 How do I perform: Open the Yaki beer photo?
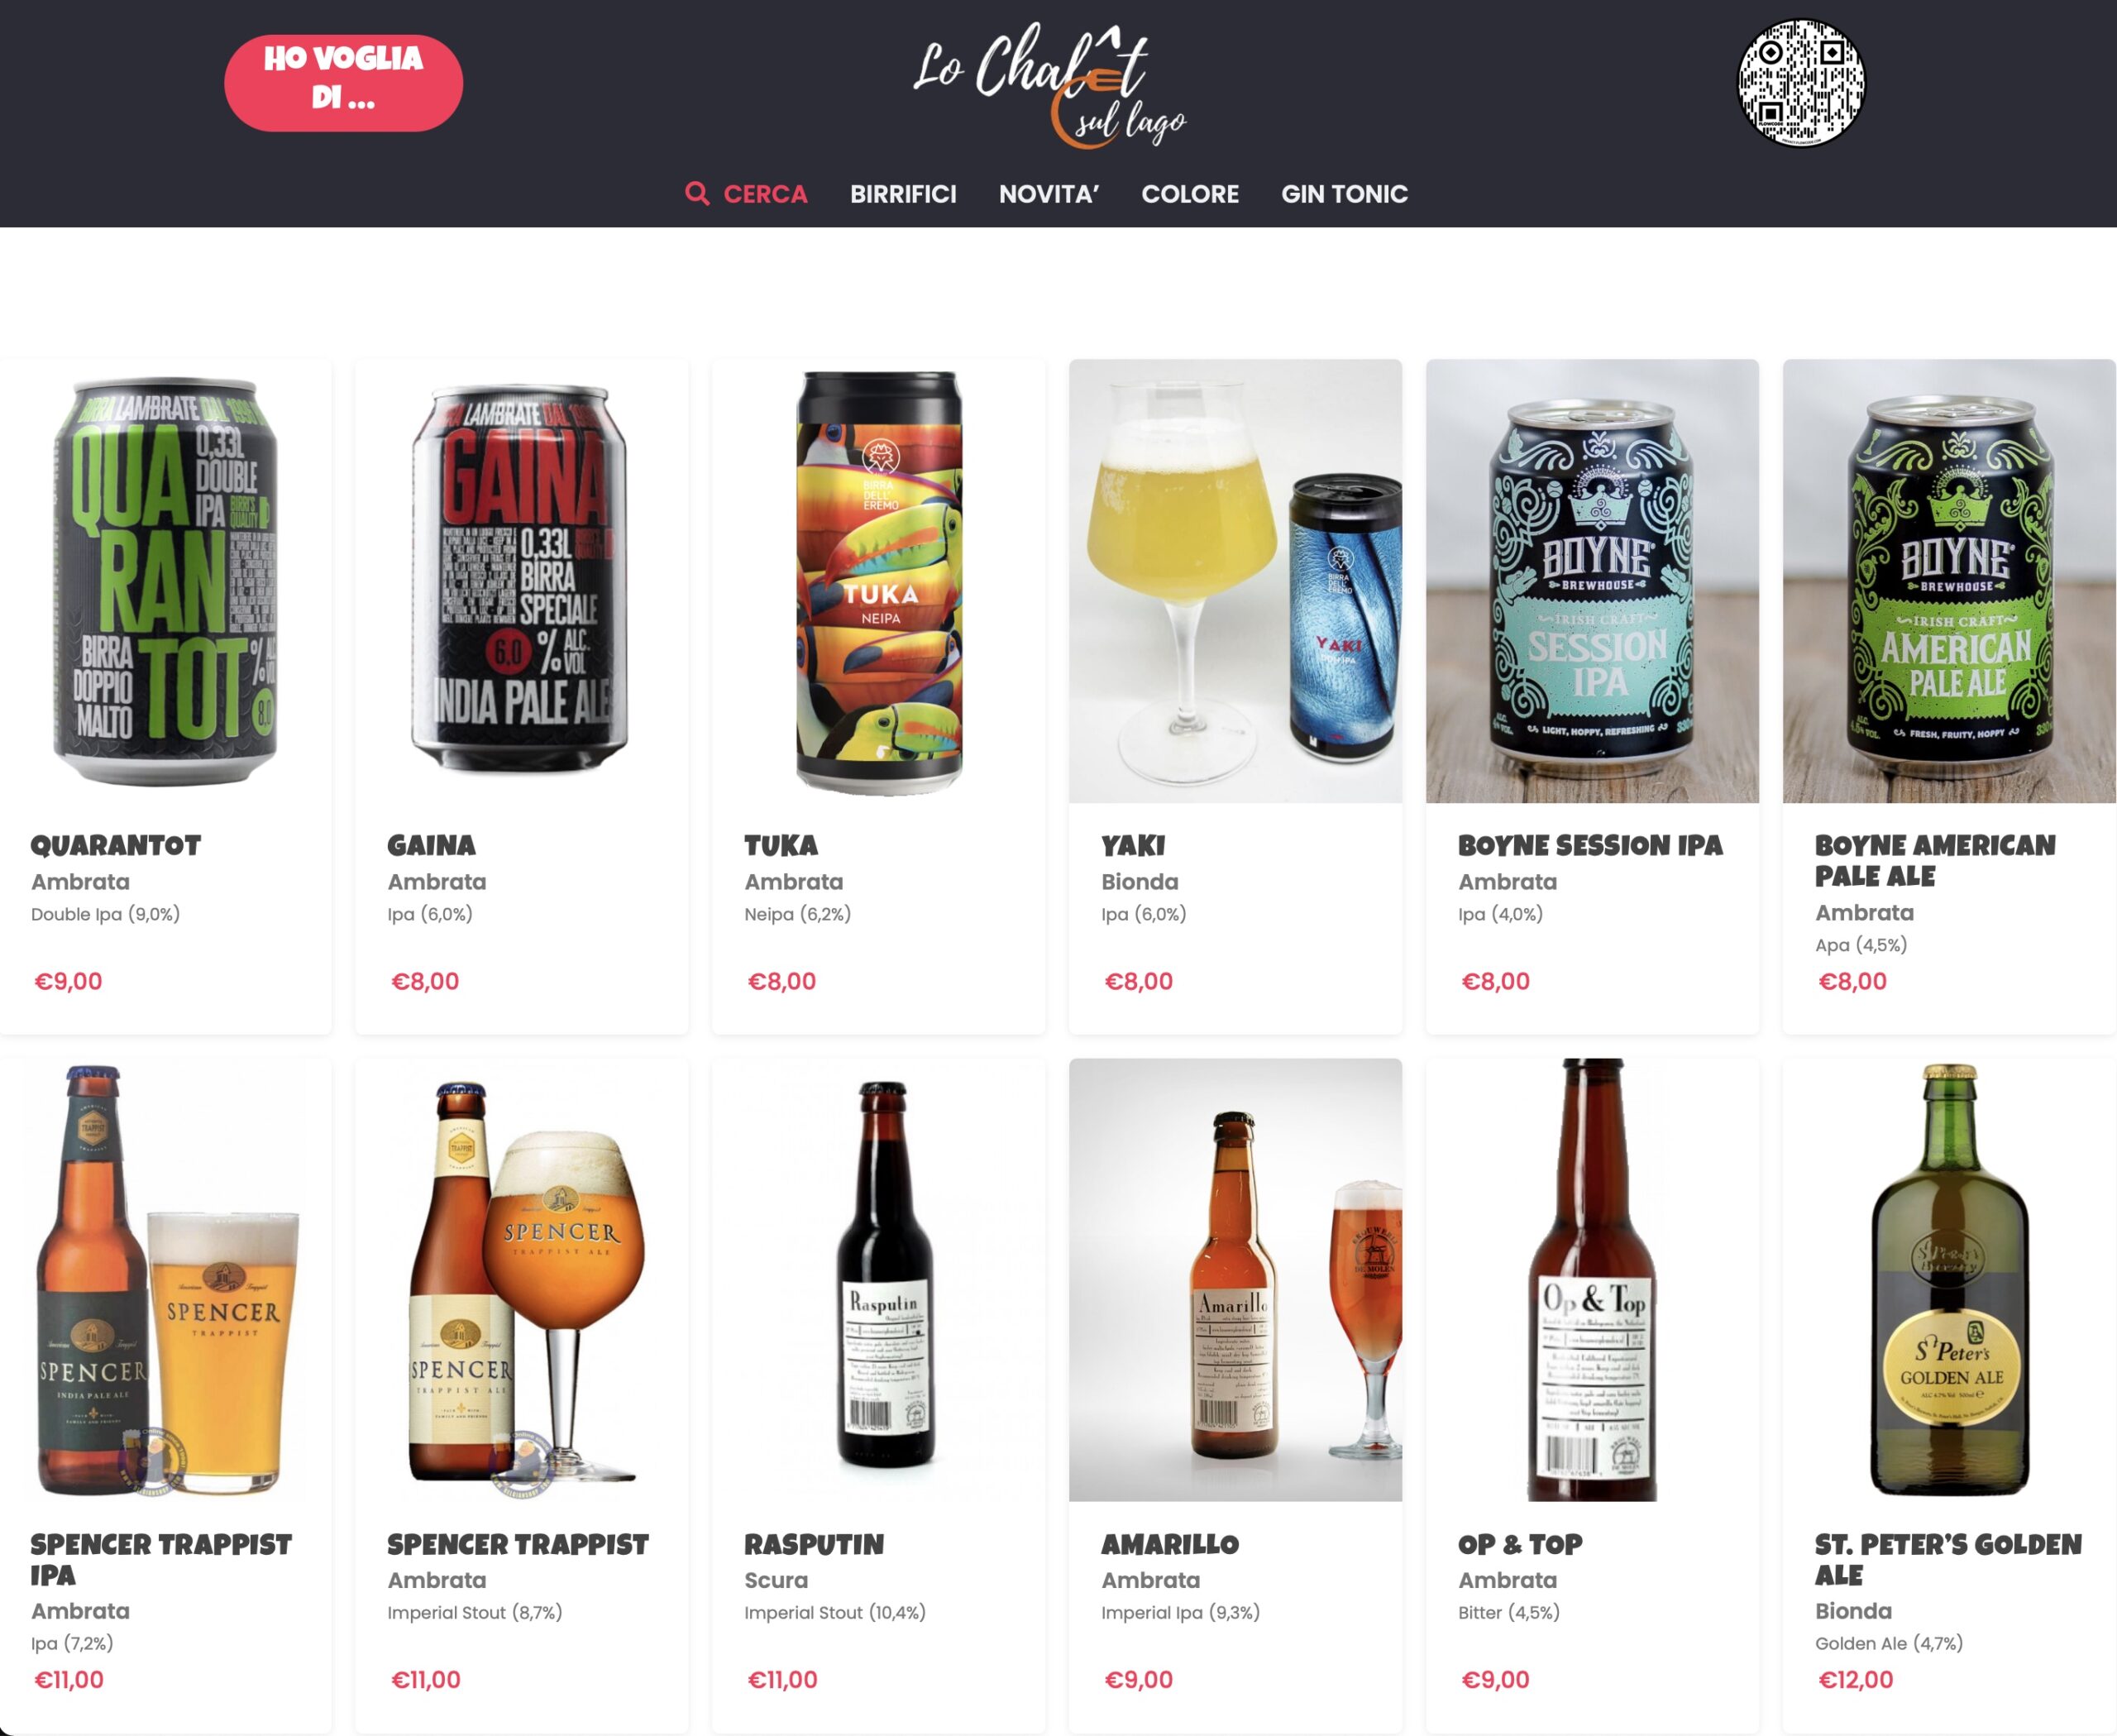click(1235, 581)
